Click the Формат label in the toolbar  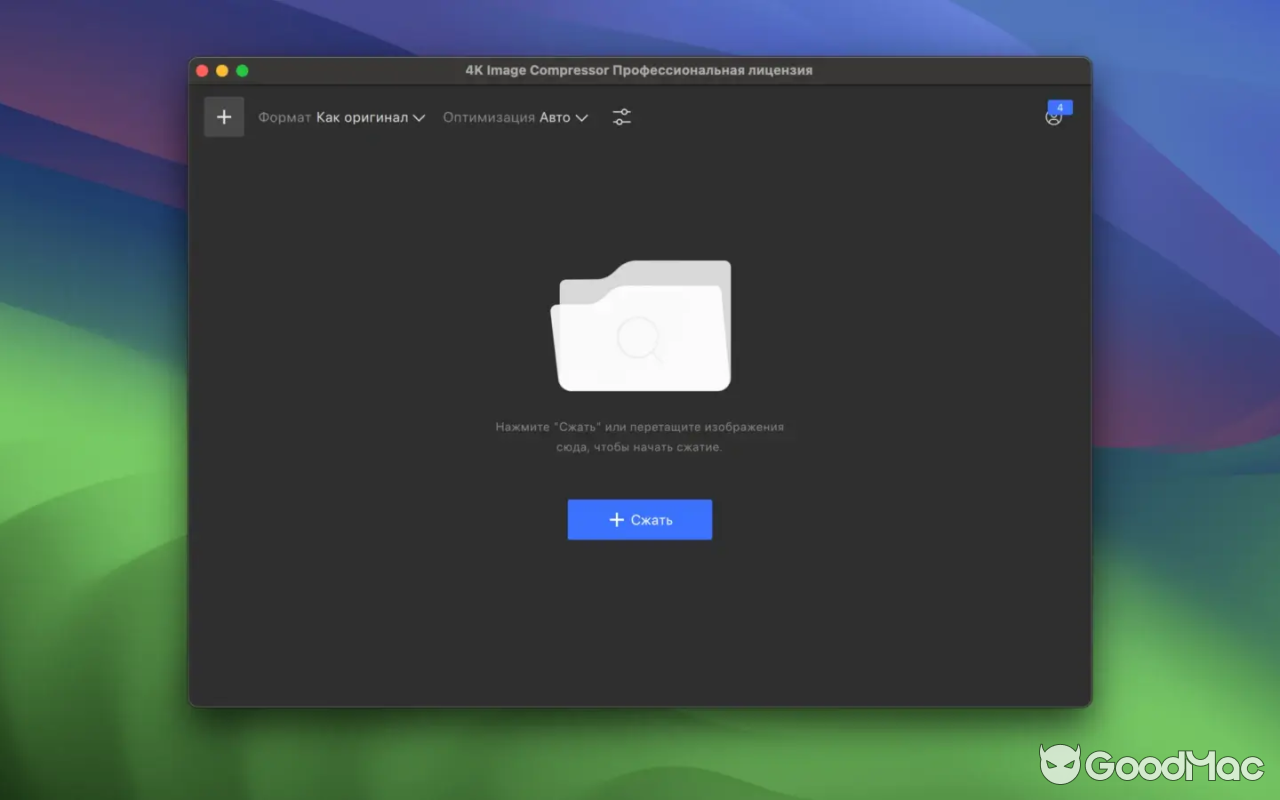[283, 117]
